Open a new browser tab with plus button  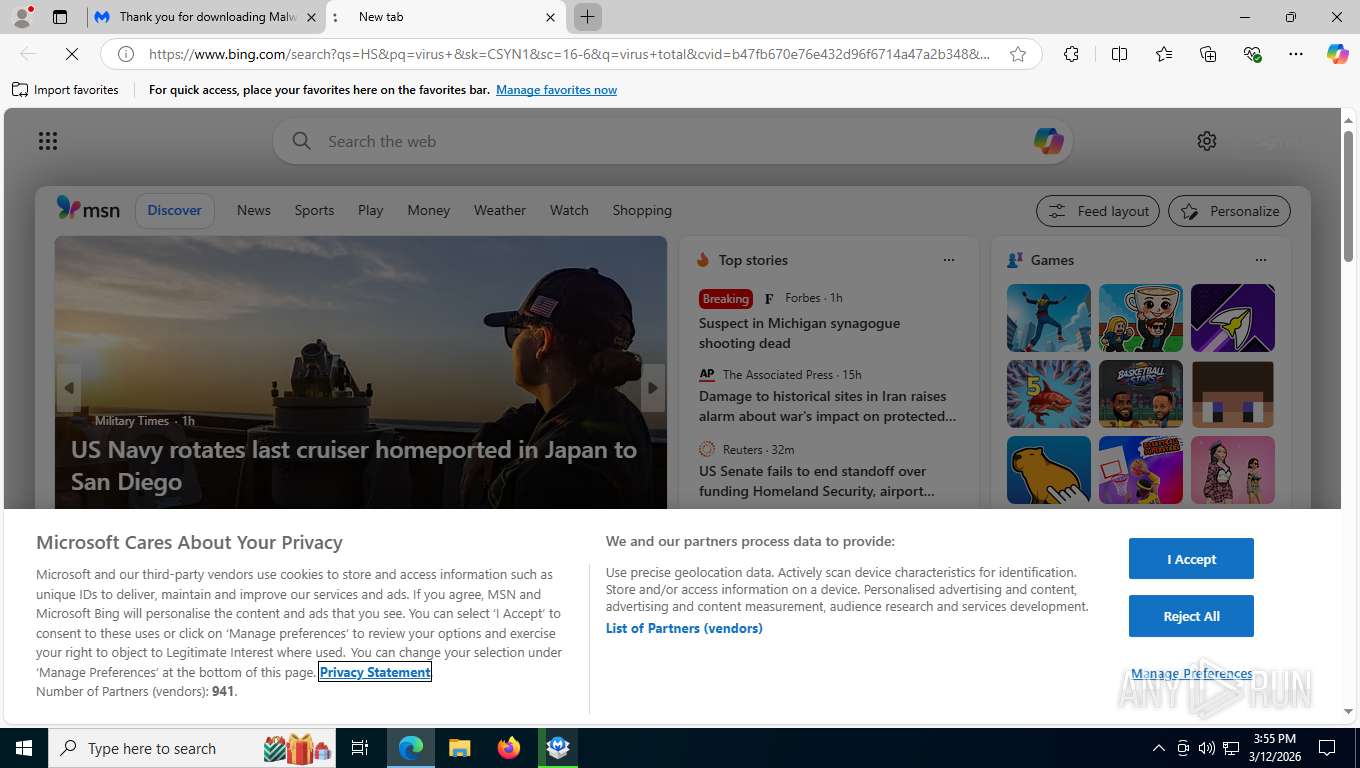(587, 17)
